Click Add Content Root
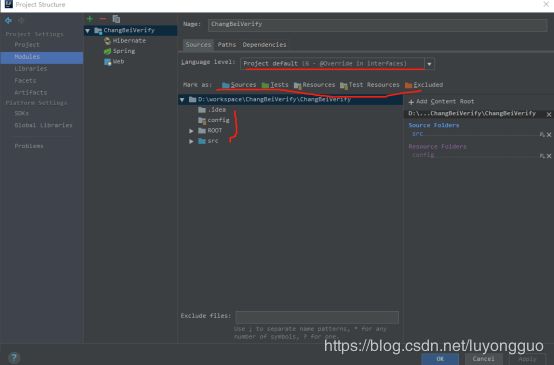Image resolution: width=554 pixels, height=365 pixels. pyautogui.click(x=441, y=102)
